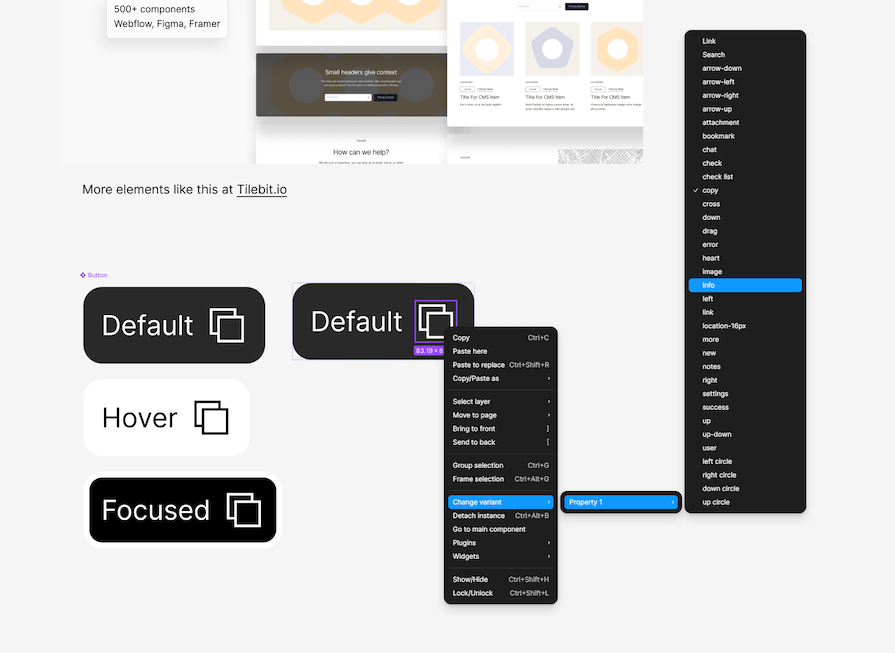Viewport: 895px width, 653px height.
Task: Click the purple component diamond beside the Button label
Action: (83, 275)
